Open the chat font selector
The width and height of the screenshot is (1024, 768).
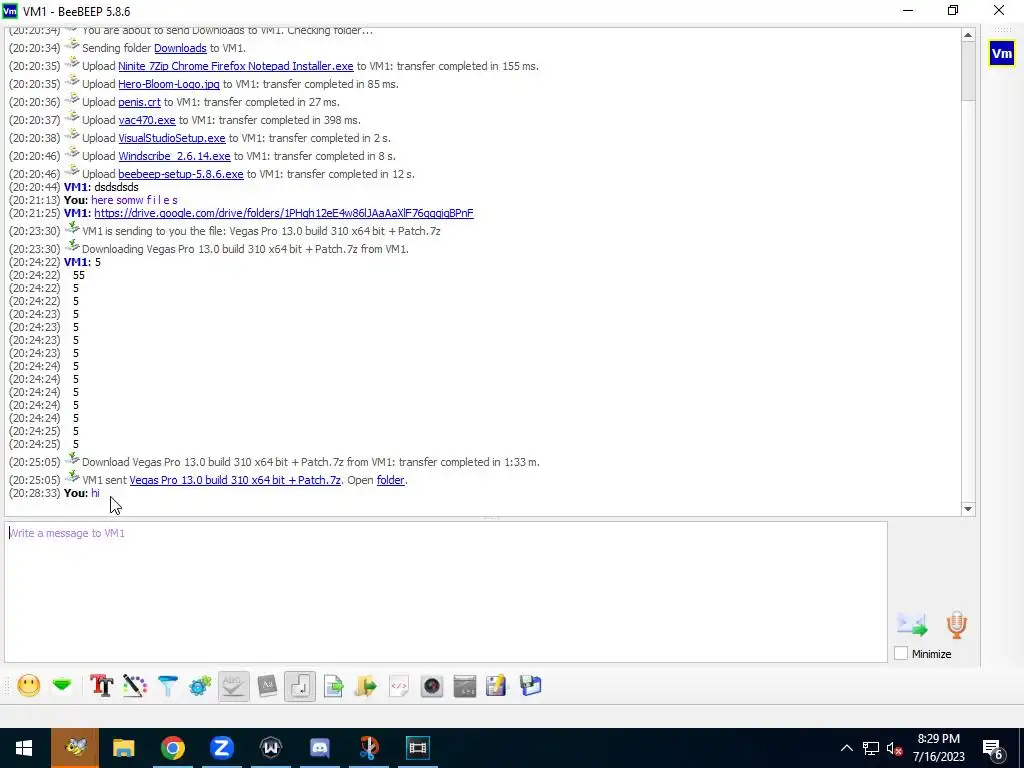click(x=102, y=686)
